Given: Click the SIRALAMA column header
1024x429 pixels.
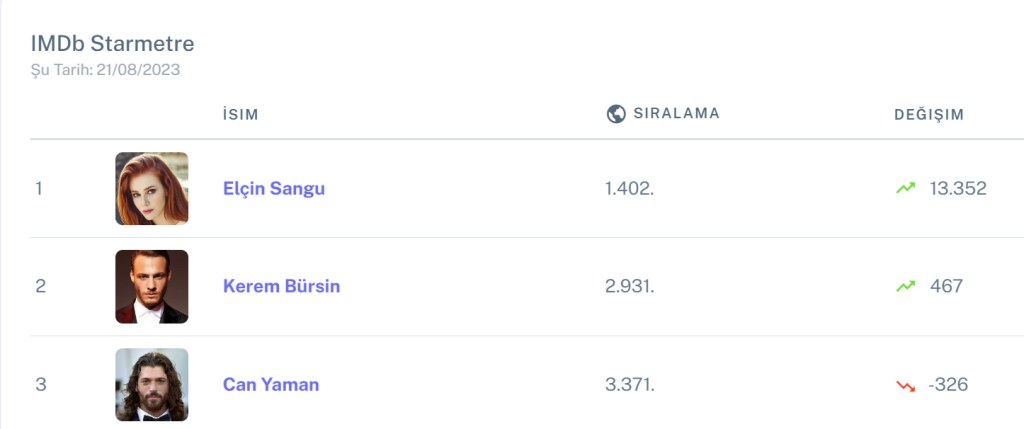Looking at the screenshot, I should click(676, 114).
